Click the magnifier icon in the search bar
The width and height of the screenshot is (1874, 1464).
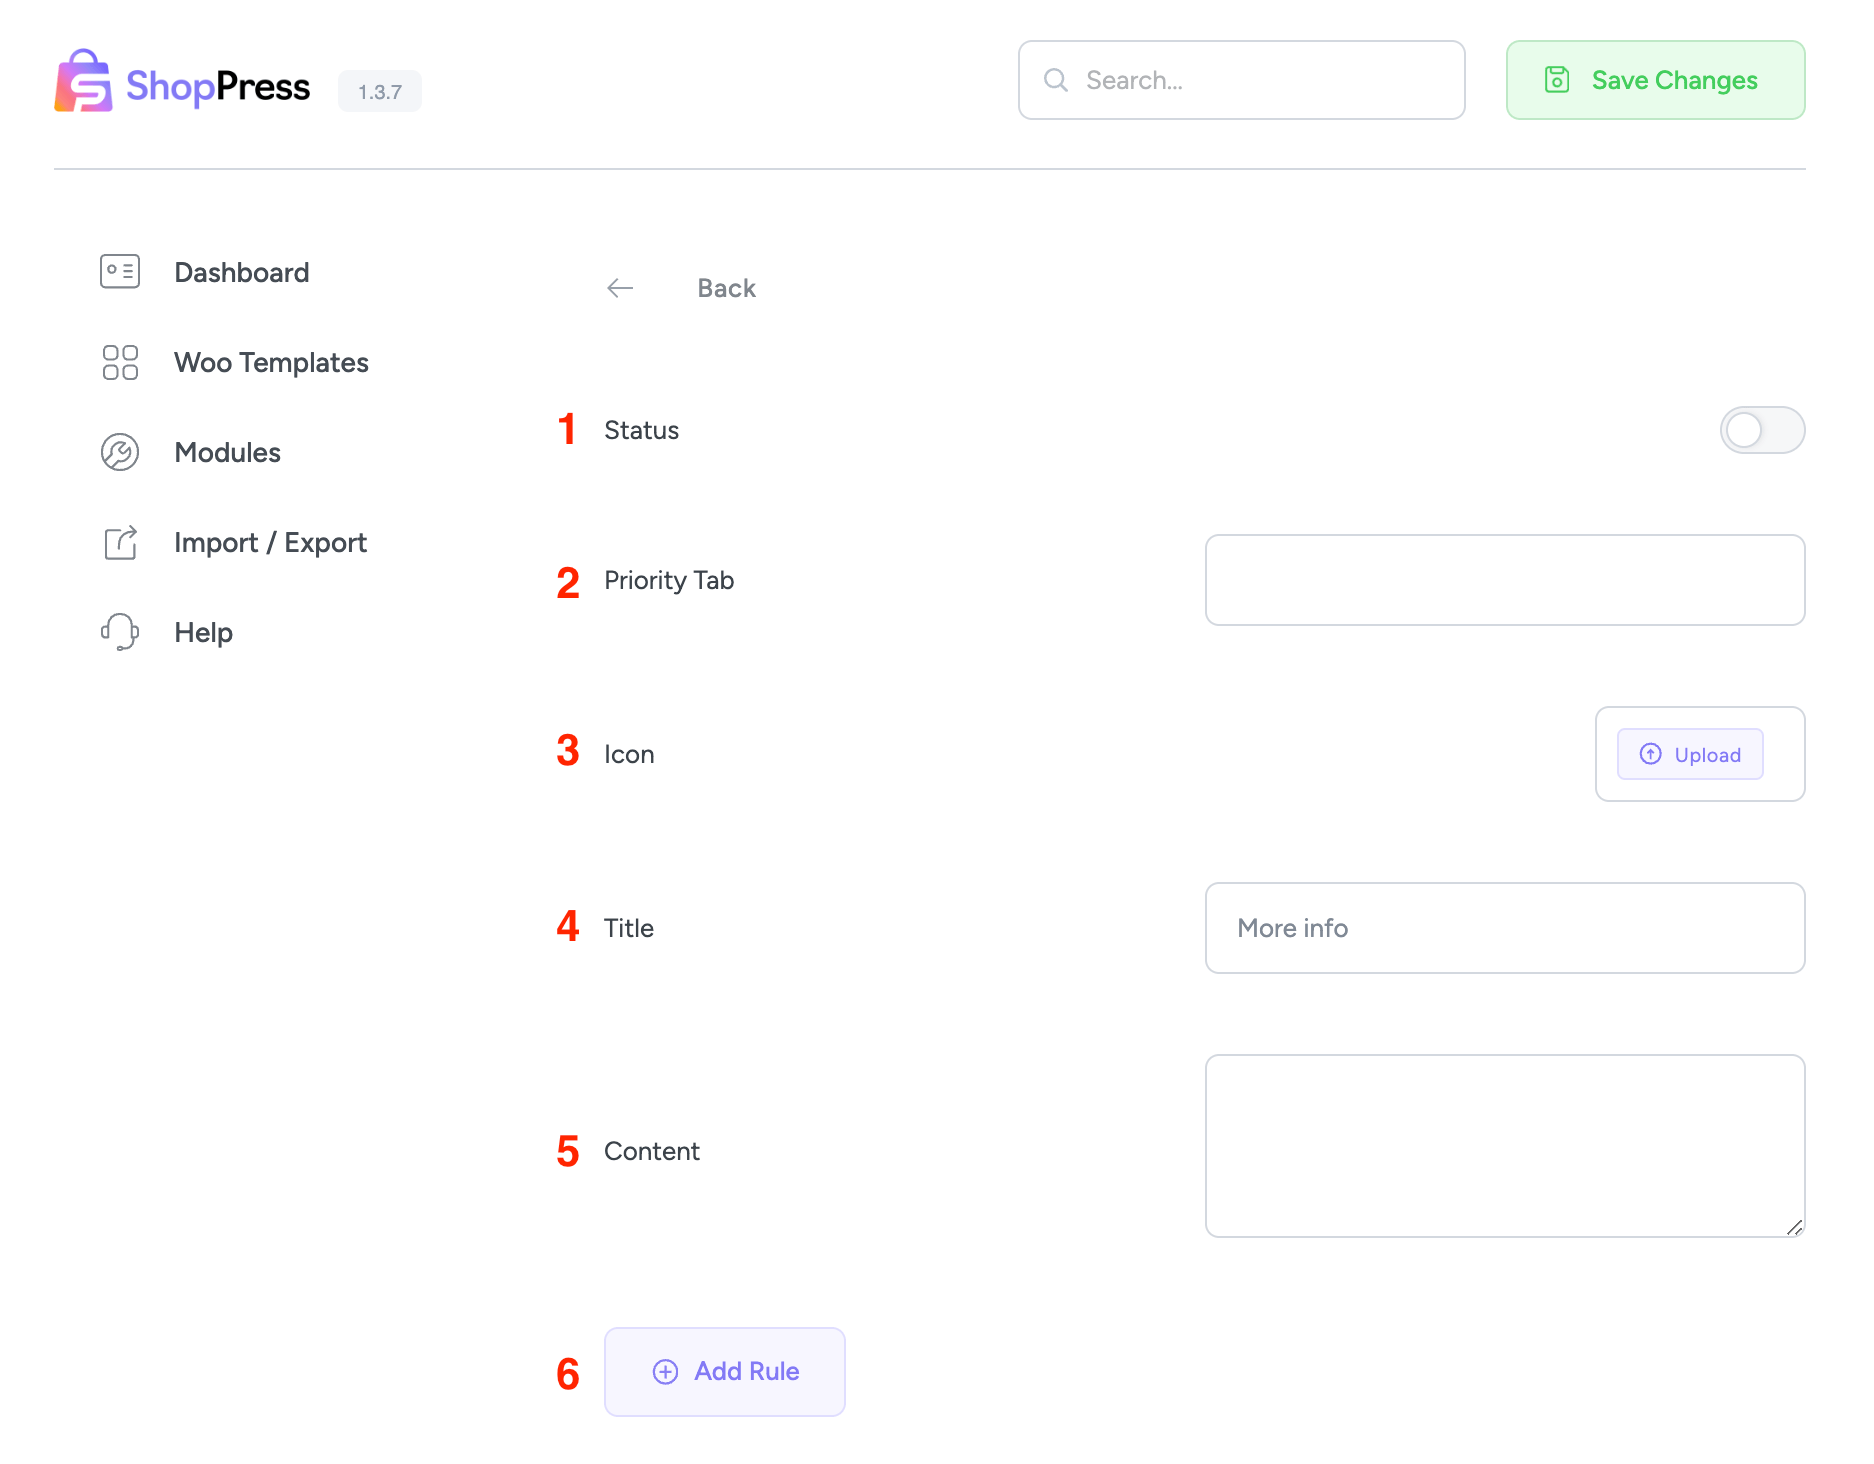[1056, 80]
